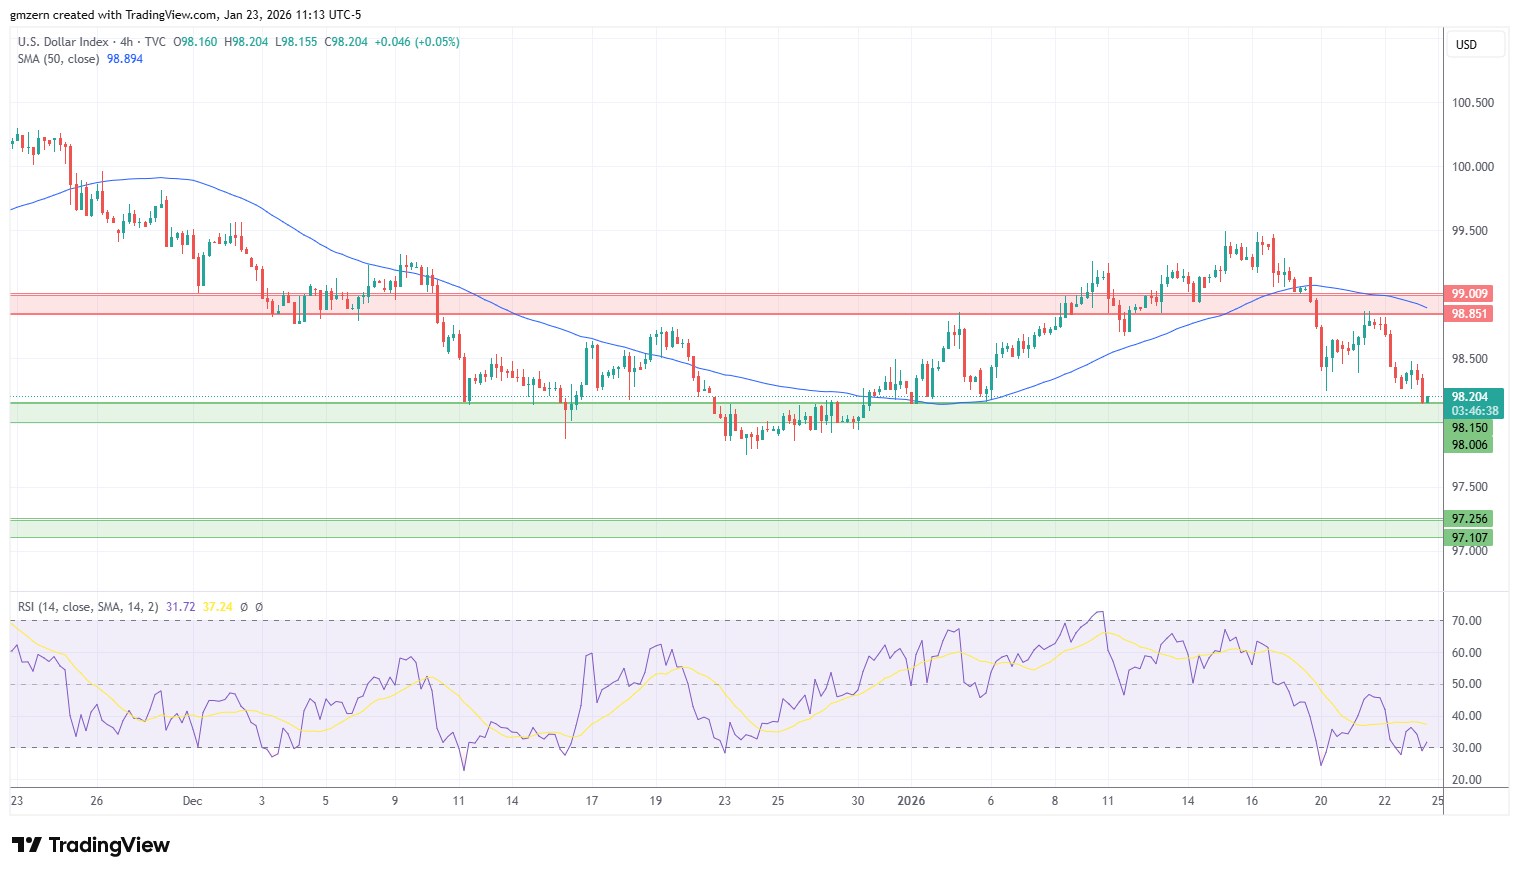Click the 99.009 resistance price label
1519x875 pixels.
pyautogui.click(x=1469, y=294)
